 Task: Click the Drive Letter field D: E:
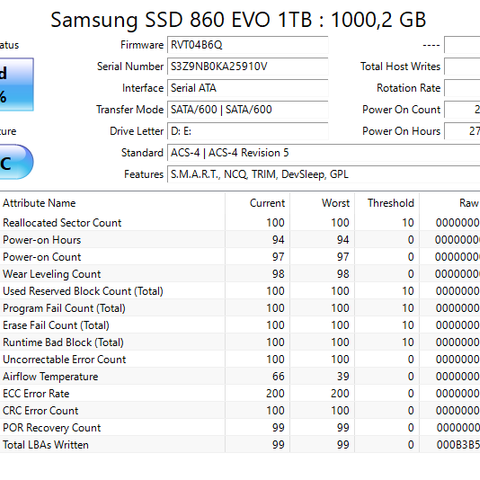coord(247,131)
